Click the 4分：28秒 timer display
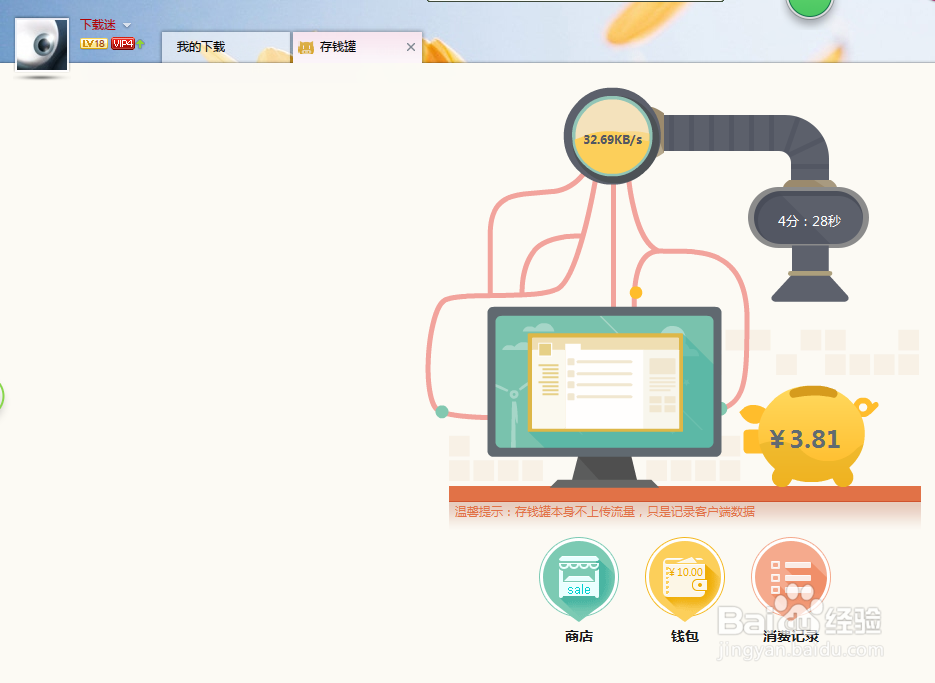The width and height of the screenshot is (935, 683). tap(809, 218)
